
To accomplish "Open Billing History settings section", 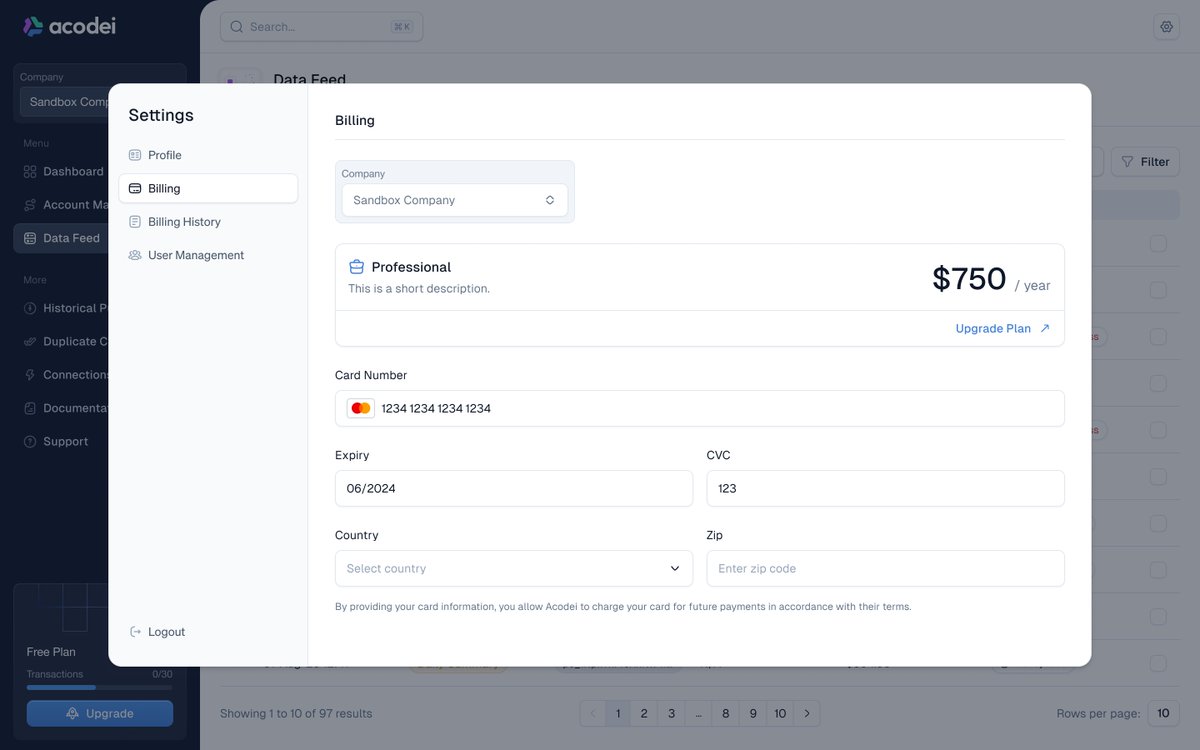I will coord(208,222).
